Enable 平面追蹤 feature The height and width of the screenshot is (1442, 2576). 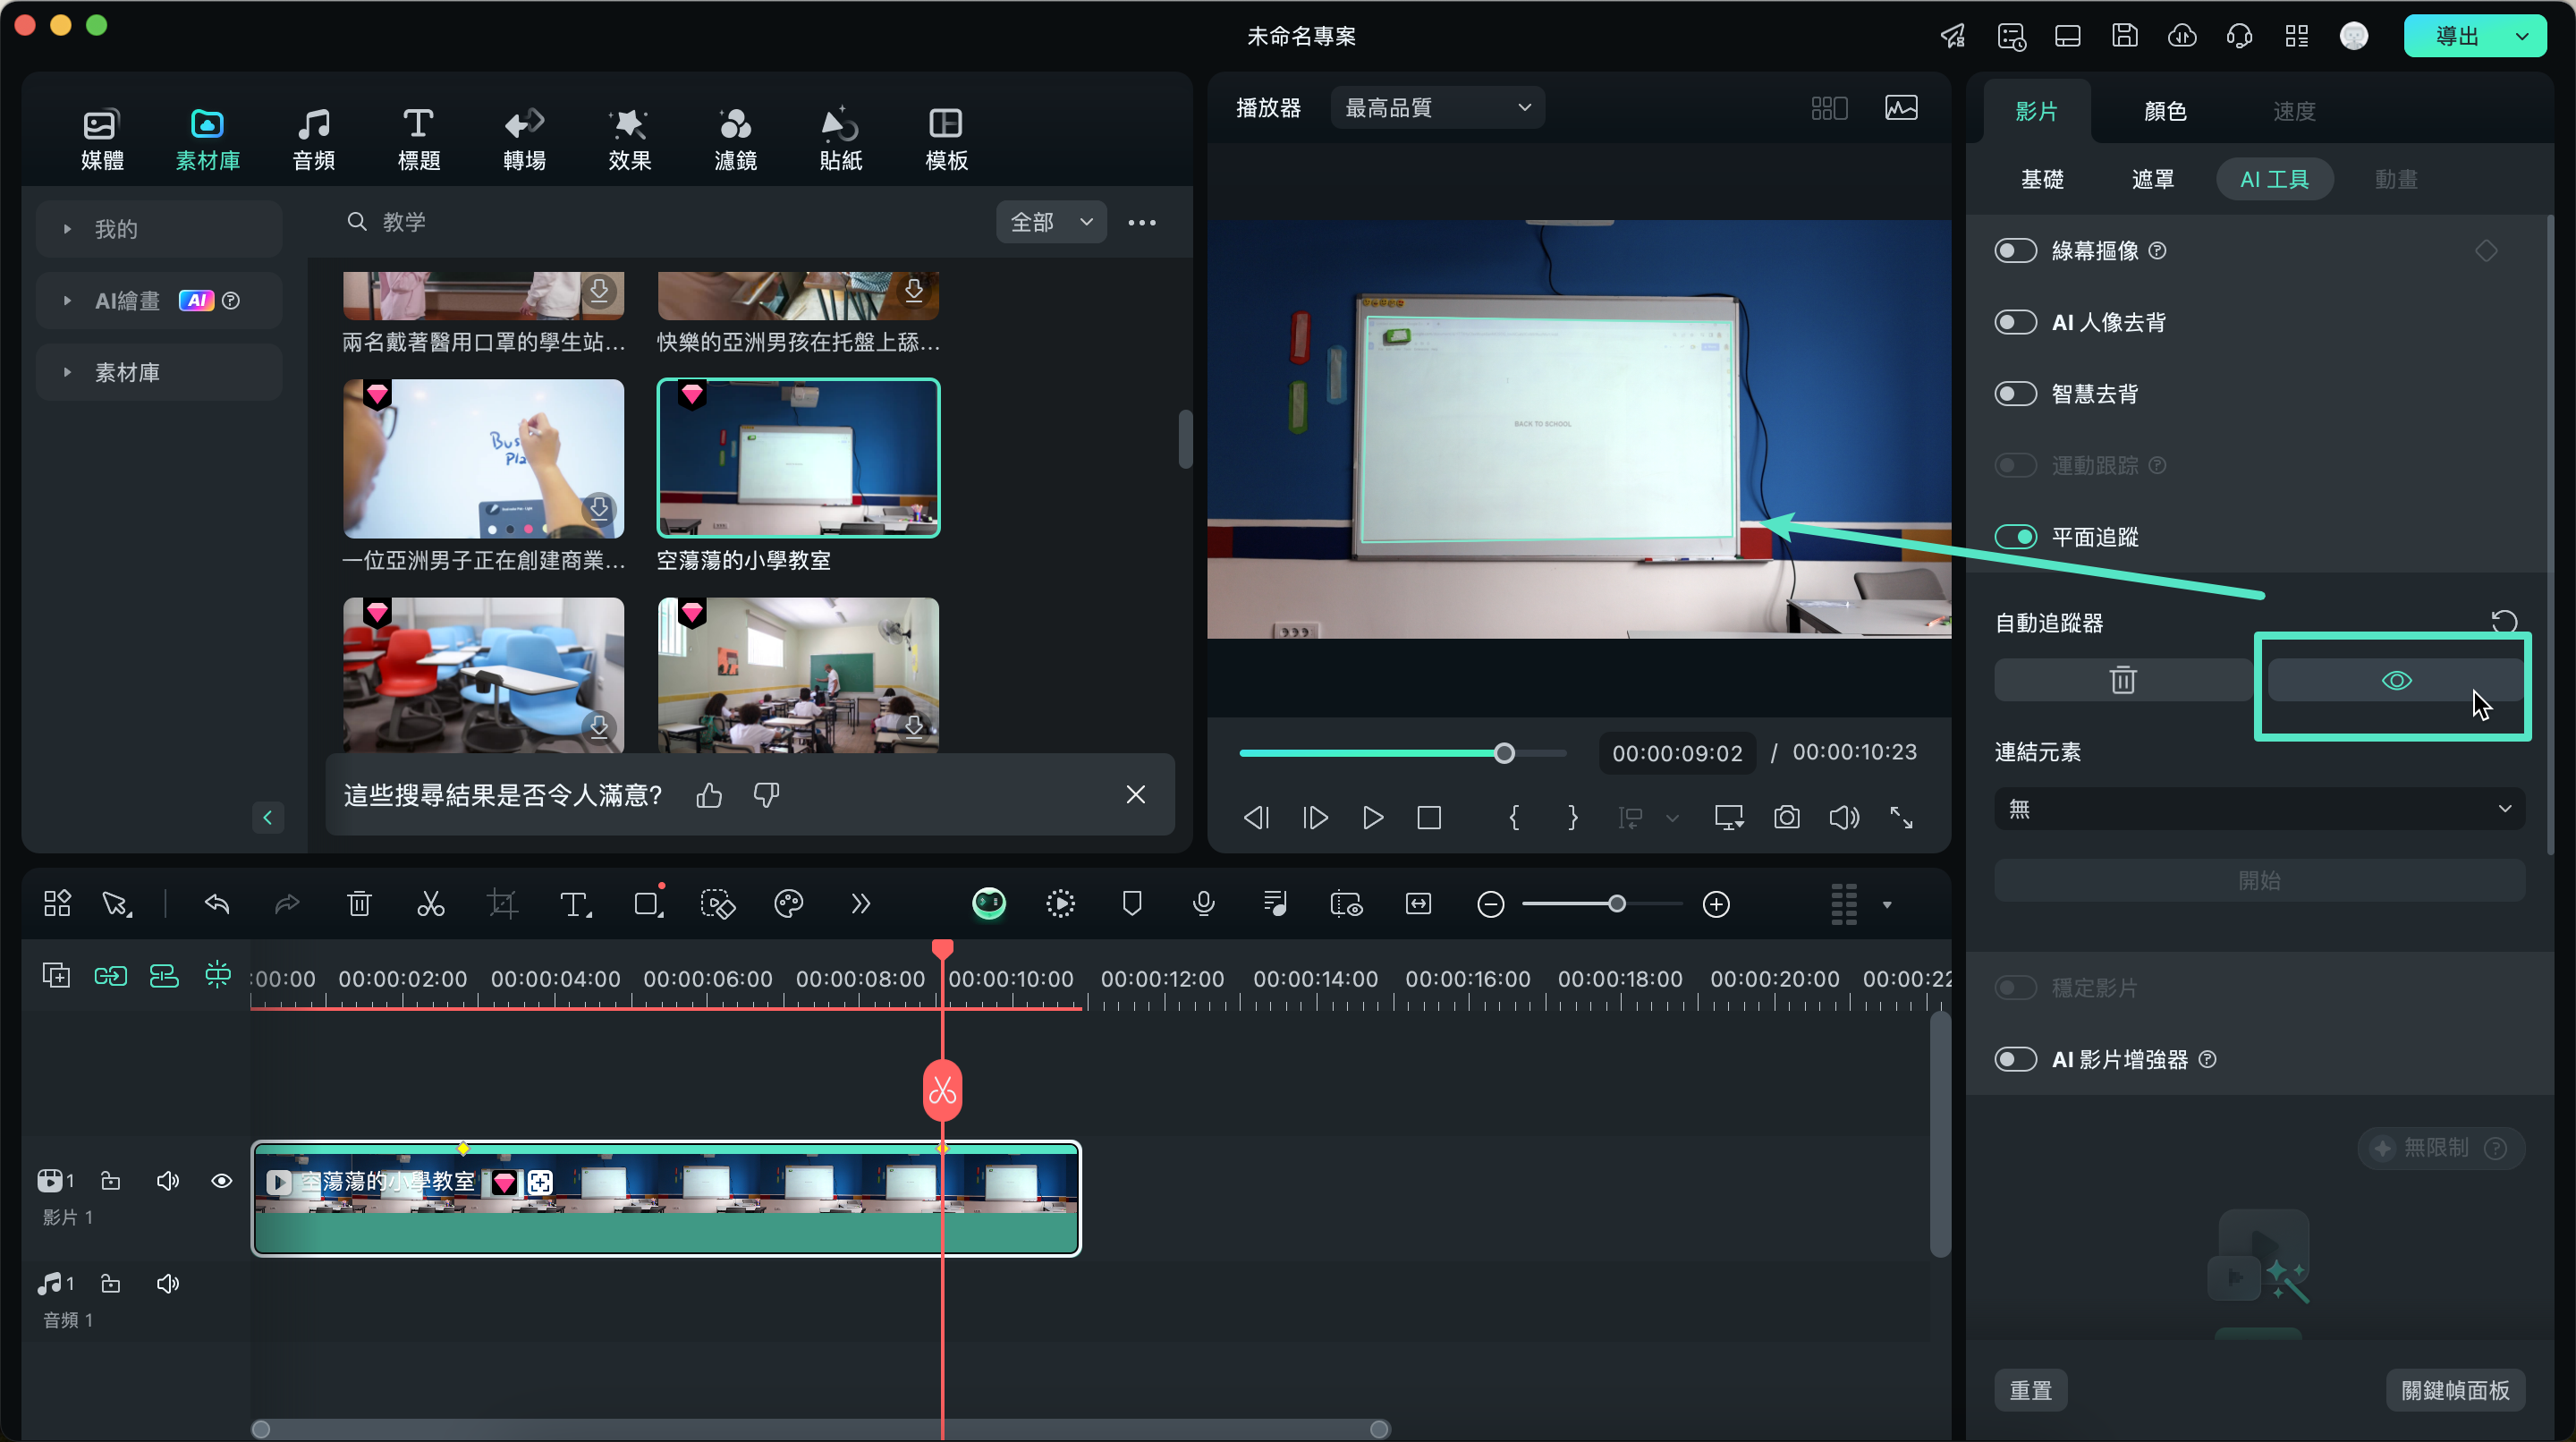[2015, 536]
